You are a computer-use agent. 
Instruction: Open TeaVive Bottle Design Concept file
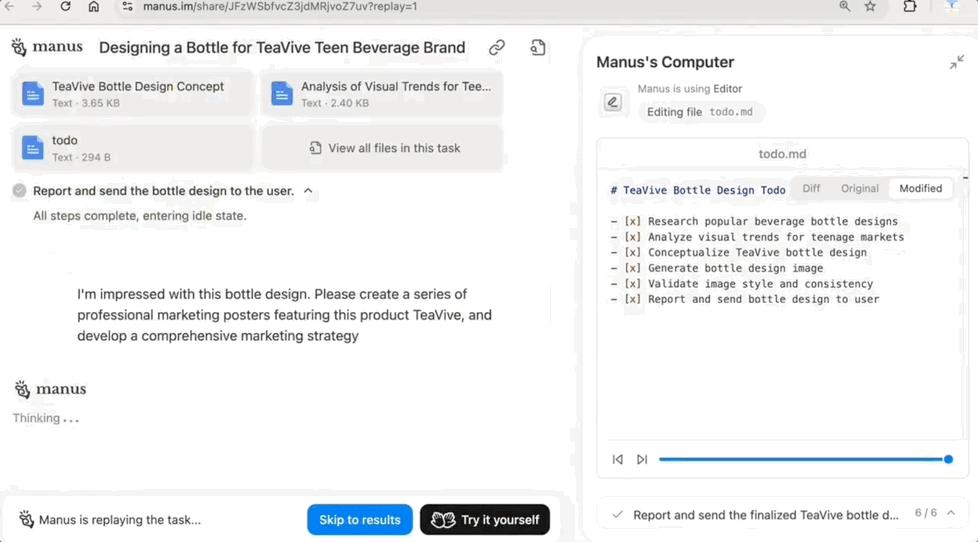(132, 94)
